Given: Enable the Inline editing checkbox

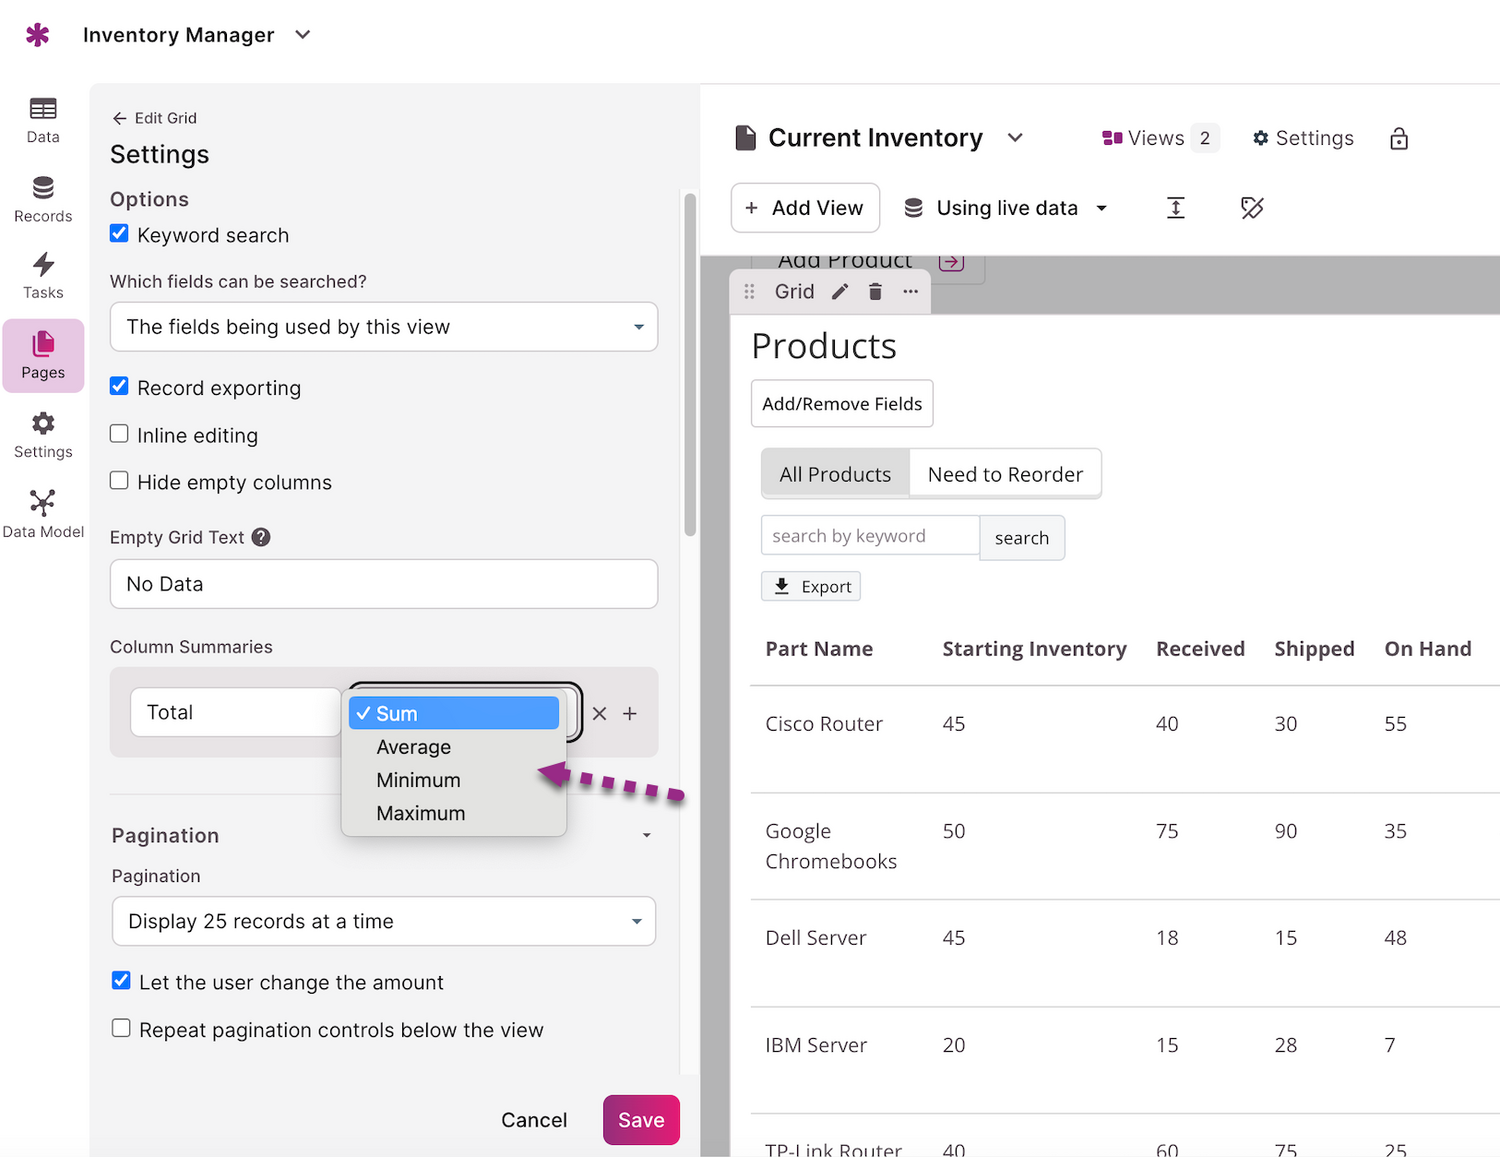Looking at the screenshot, I should (x=120, y=434).
